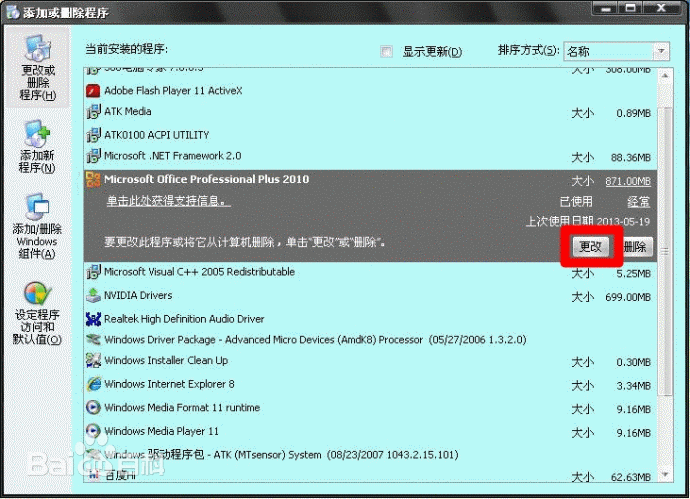Click the 2013-05-19 last used date

(623, 222)
